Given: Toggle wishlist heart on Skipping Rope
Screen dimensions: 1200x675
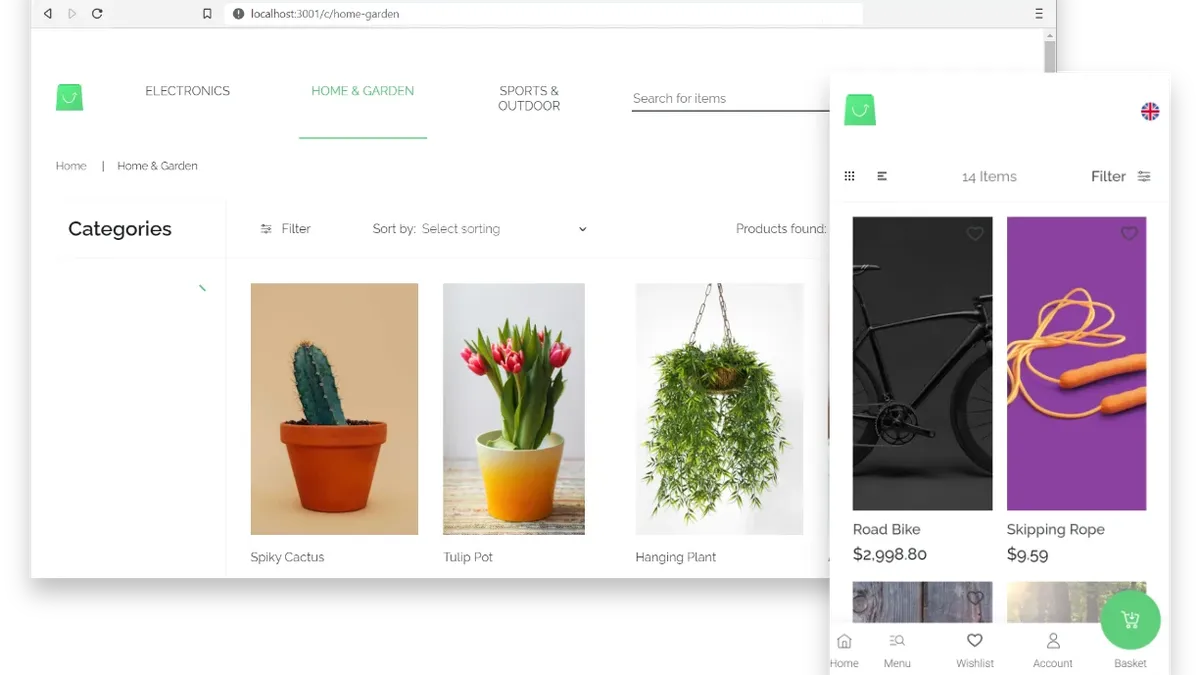Looking at the screenshot, I should [x=1129, y=234].
